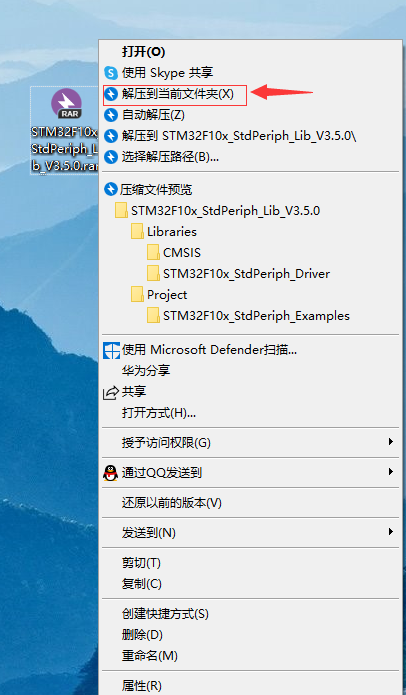Open 授予访问权限(G) menu entry

[166, 442]
